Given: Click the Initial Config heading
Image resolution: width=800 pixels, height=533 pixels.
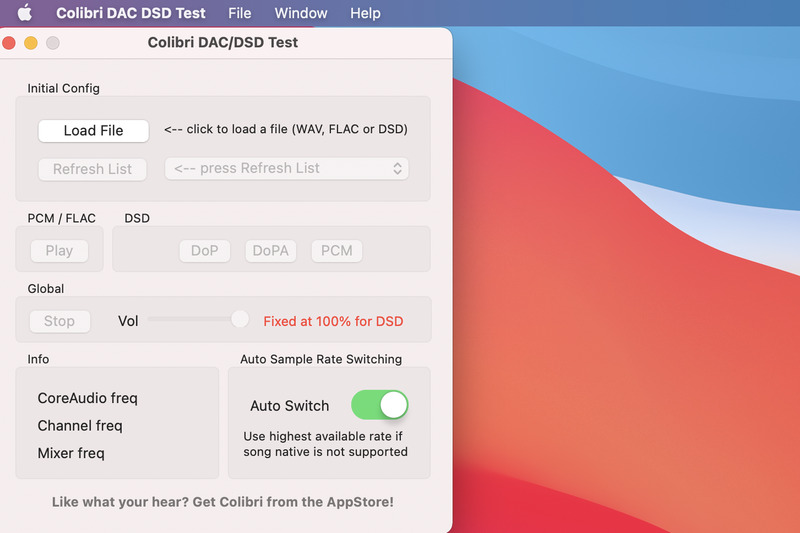Looking at the screenshot, I should tap(63, 88).
